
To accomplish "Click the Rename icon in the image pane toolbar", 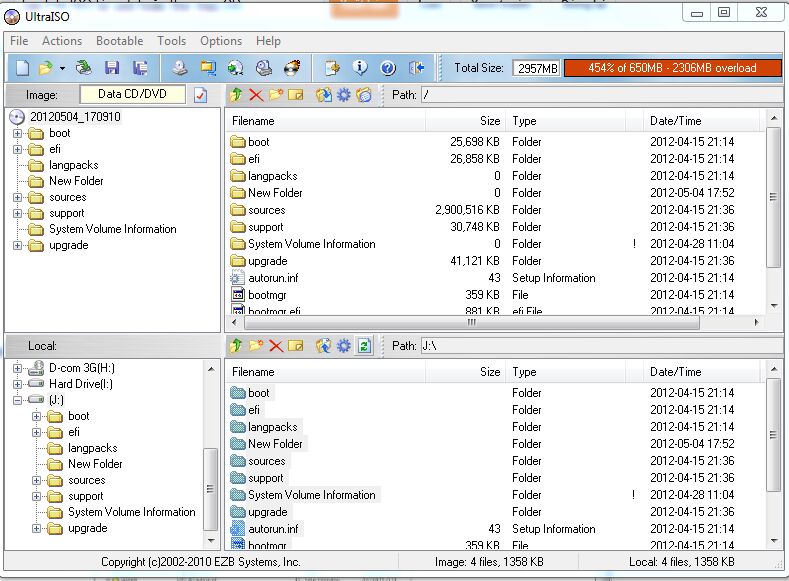I will point(296,95).
